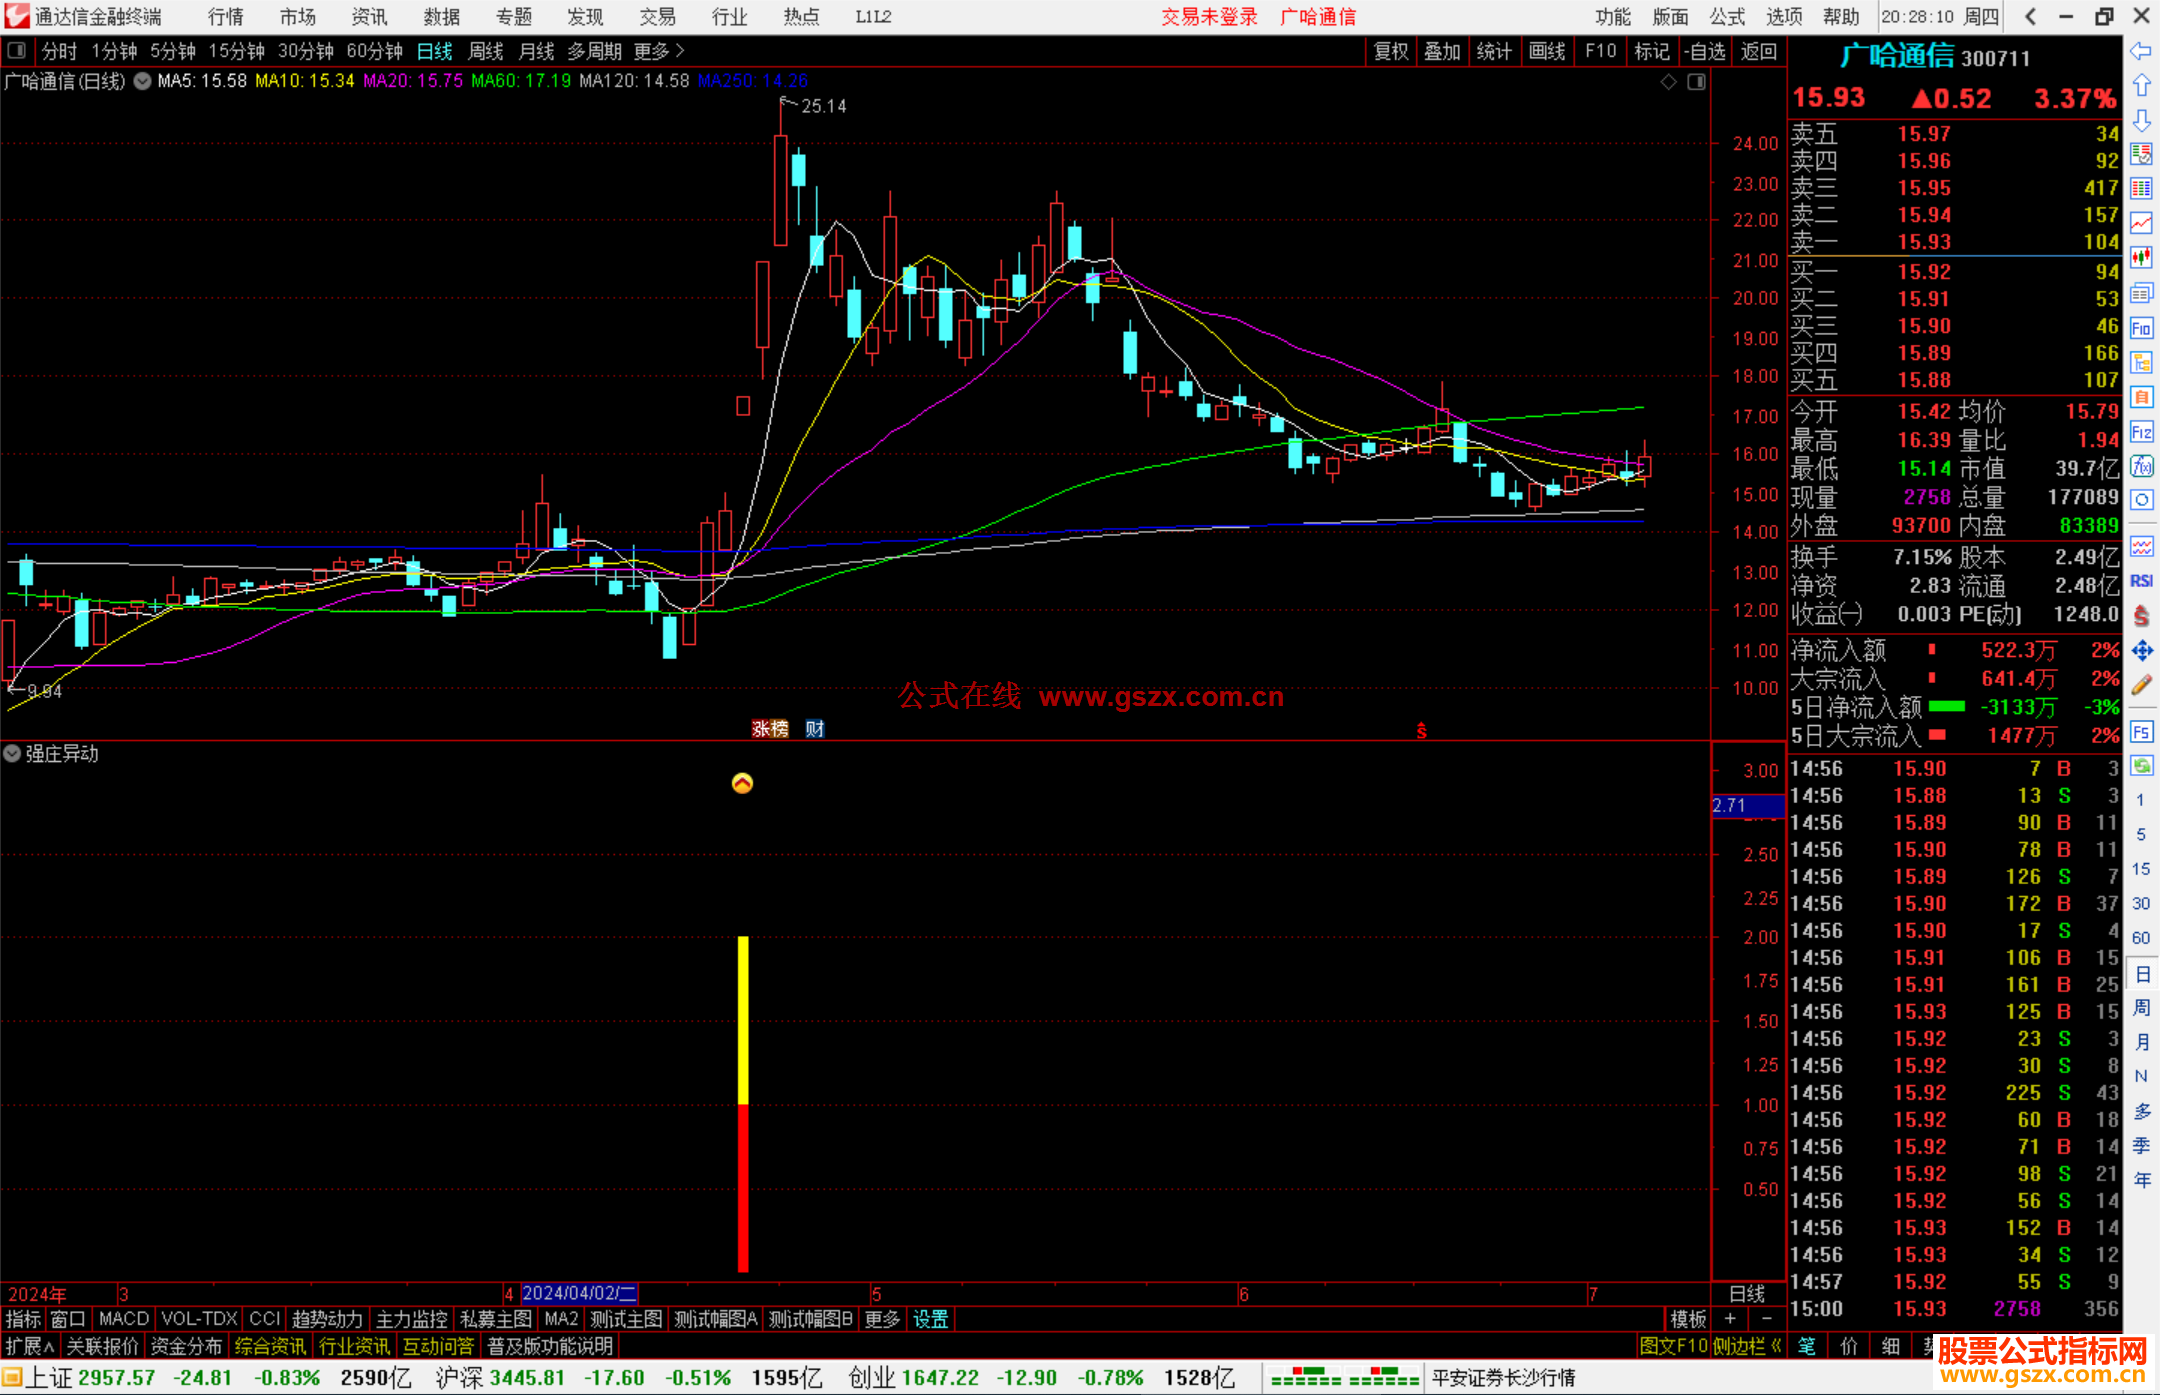
Task: Click the 复权 button above chart
Action: point(1390,51)
